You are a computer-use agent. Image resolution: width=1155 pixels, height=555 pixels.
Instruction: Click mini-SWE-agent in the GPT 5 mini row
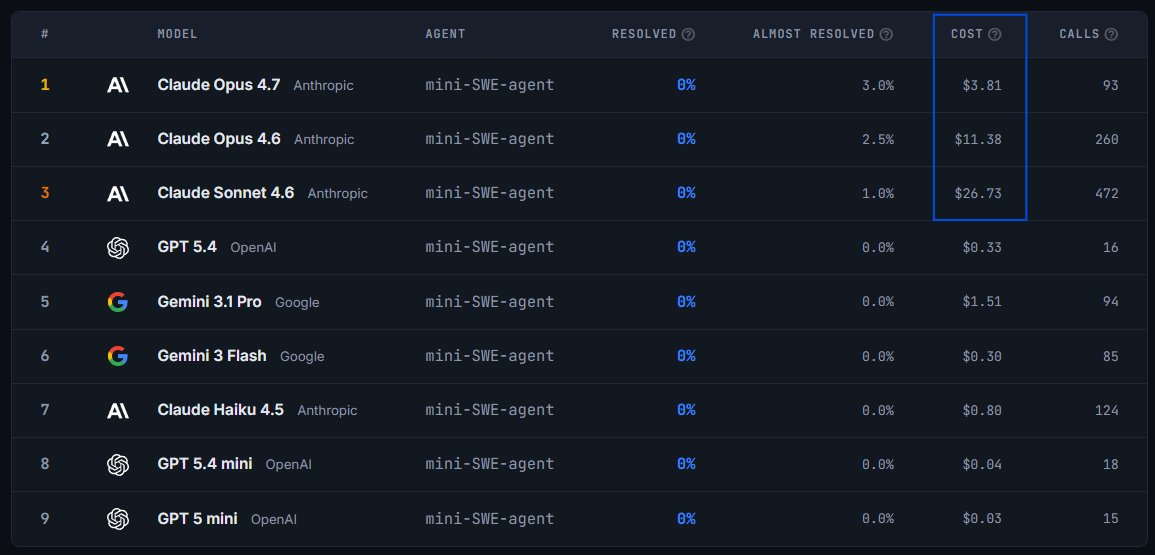pos(490,519)
